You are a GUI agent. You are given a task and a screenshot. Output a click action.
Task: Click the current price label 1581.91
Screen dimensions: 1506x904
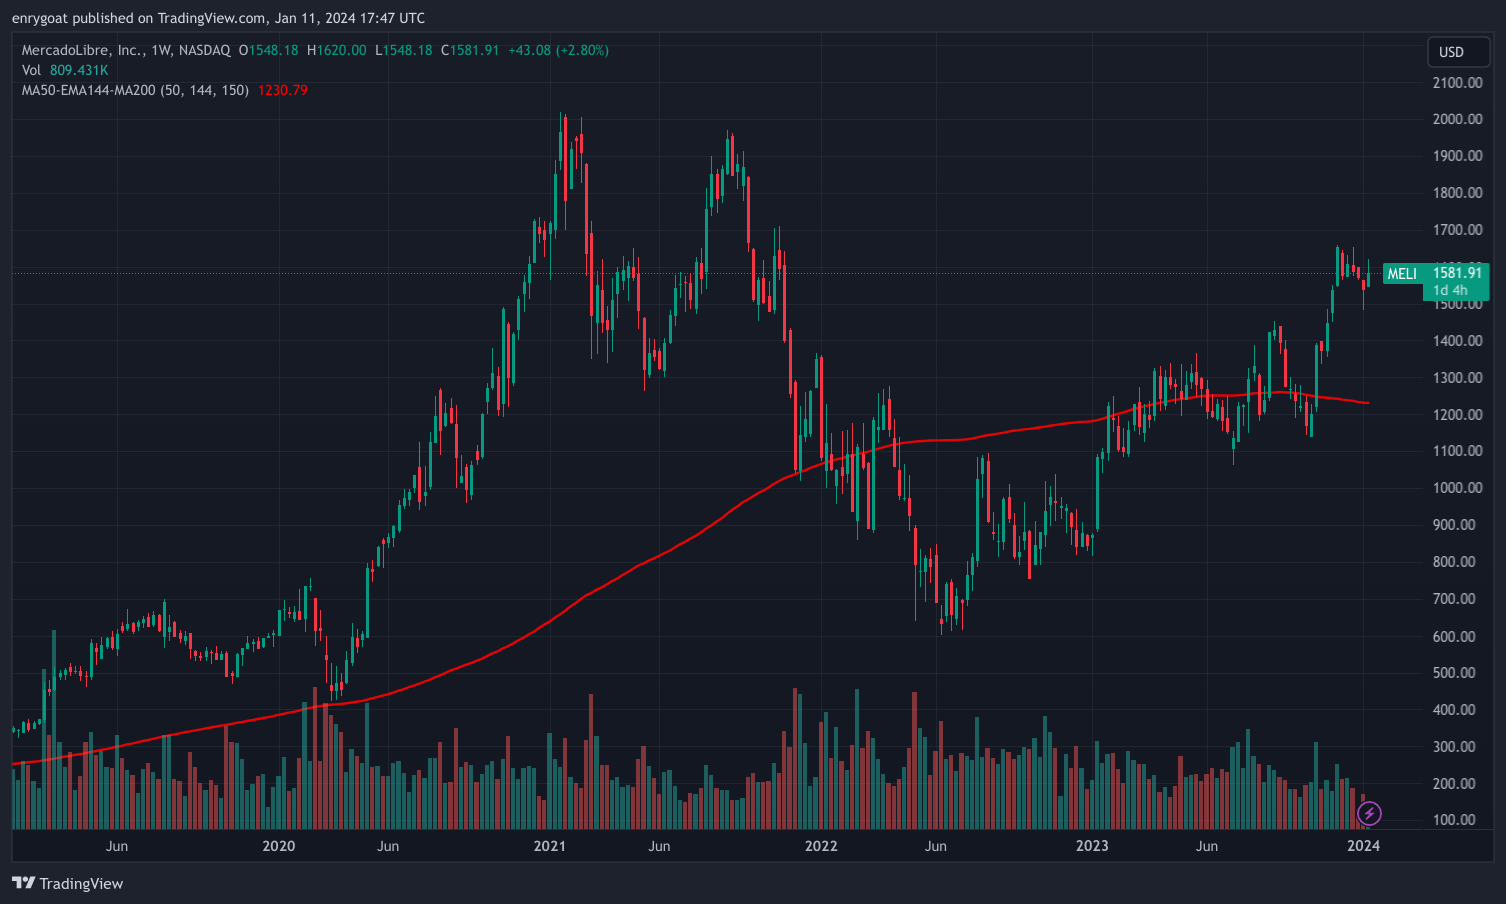click(x=1457, y=272)
